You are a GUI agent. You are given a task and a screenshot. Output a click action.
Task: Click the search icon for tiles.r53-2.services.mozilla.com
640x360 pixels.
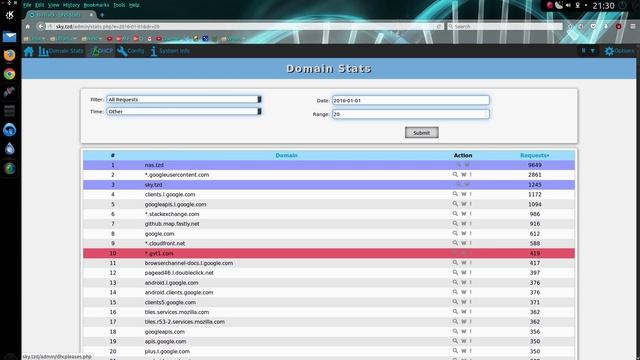coord(455,321)
